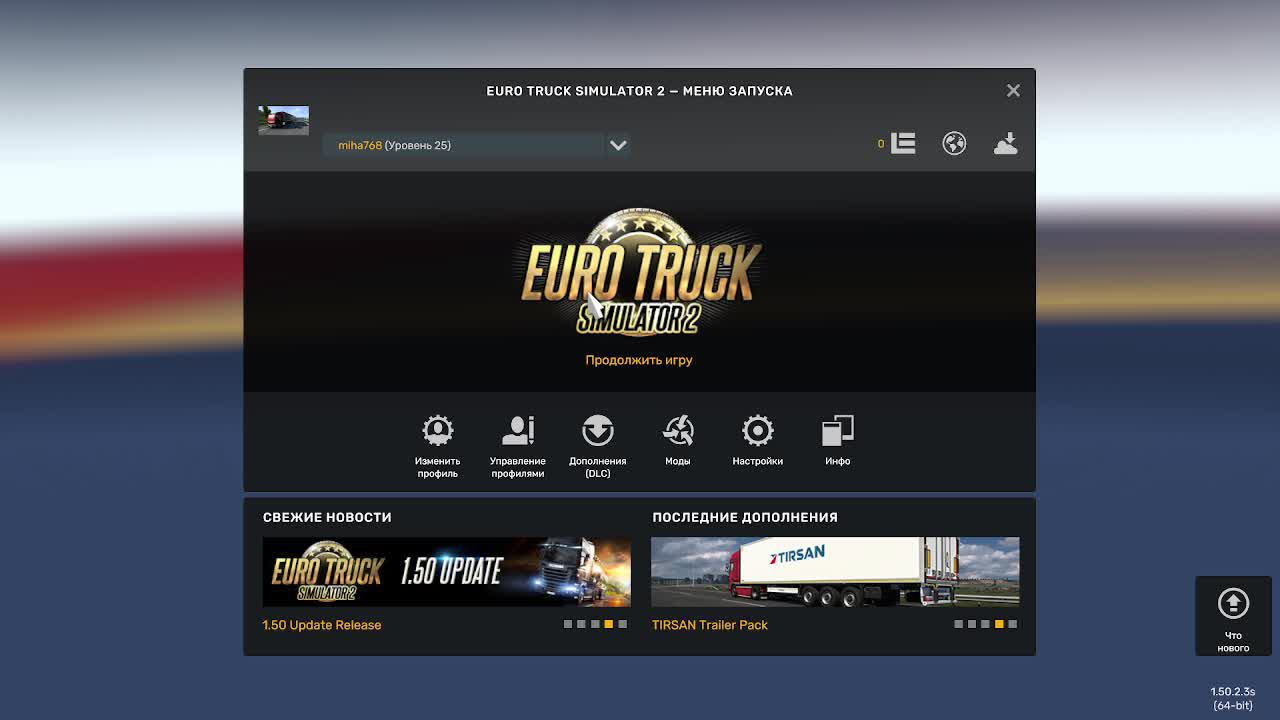
Task: Click the profile truck avatar thumbnail
Action: (x=284, y=120)
